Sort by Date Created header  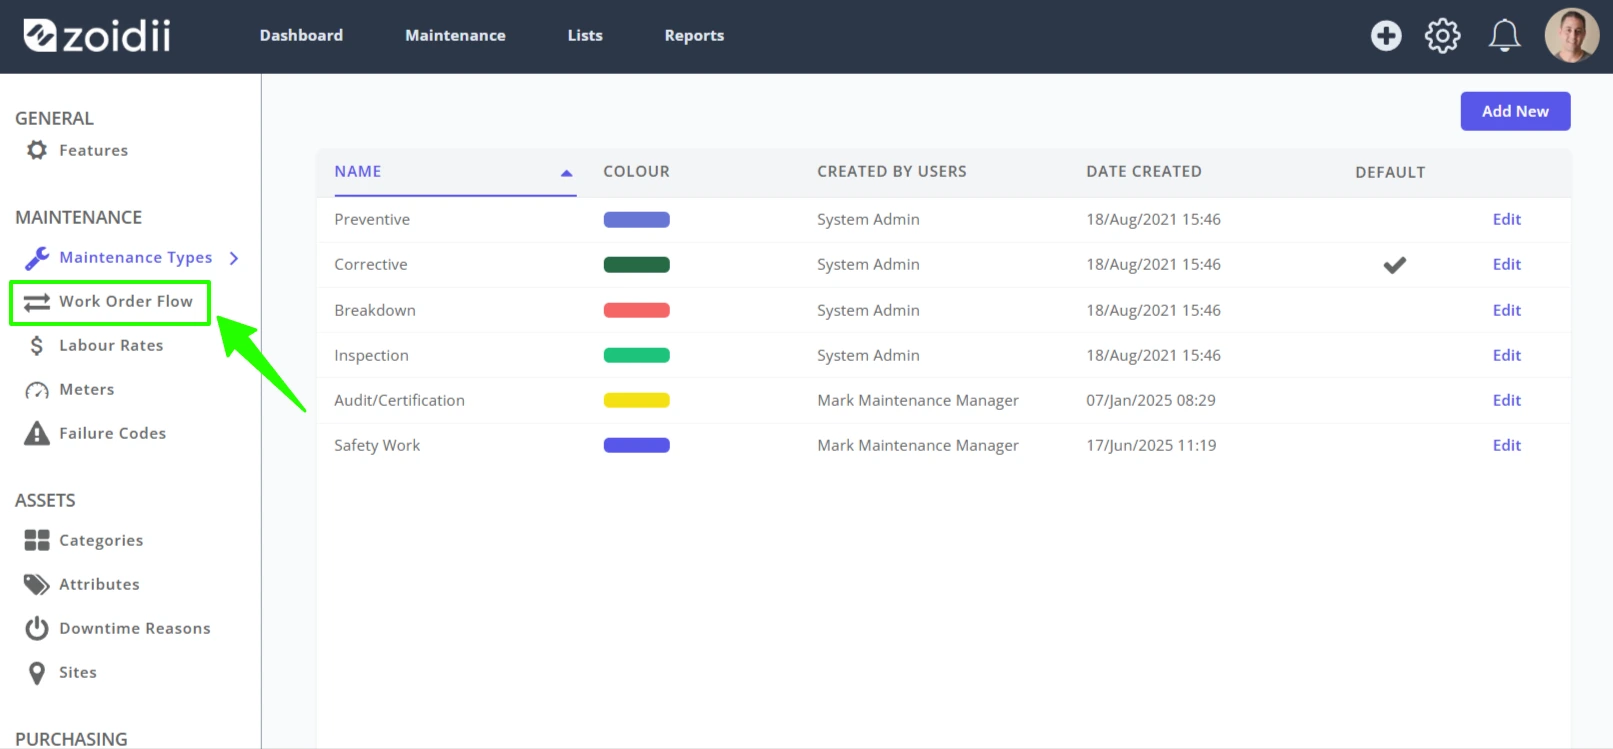(1144, 172)
